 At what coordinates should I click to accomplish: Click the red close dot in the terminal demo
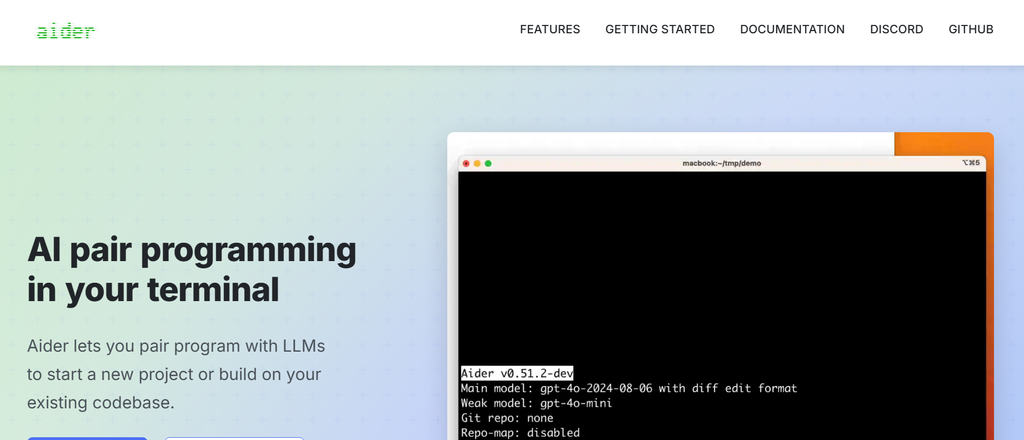click(x=466, y=163)
